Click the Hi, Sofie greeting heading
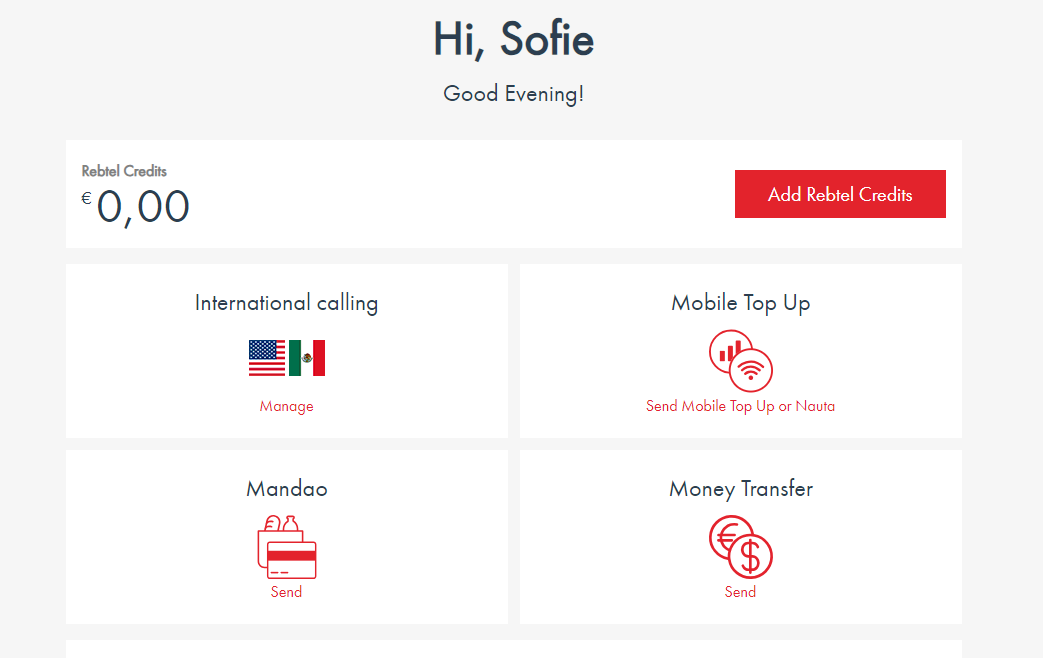The image size is (1043, 658). [513, 40]
